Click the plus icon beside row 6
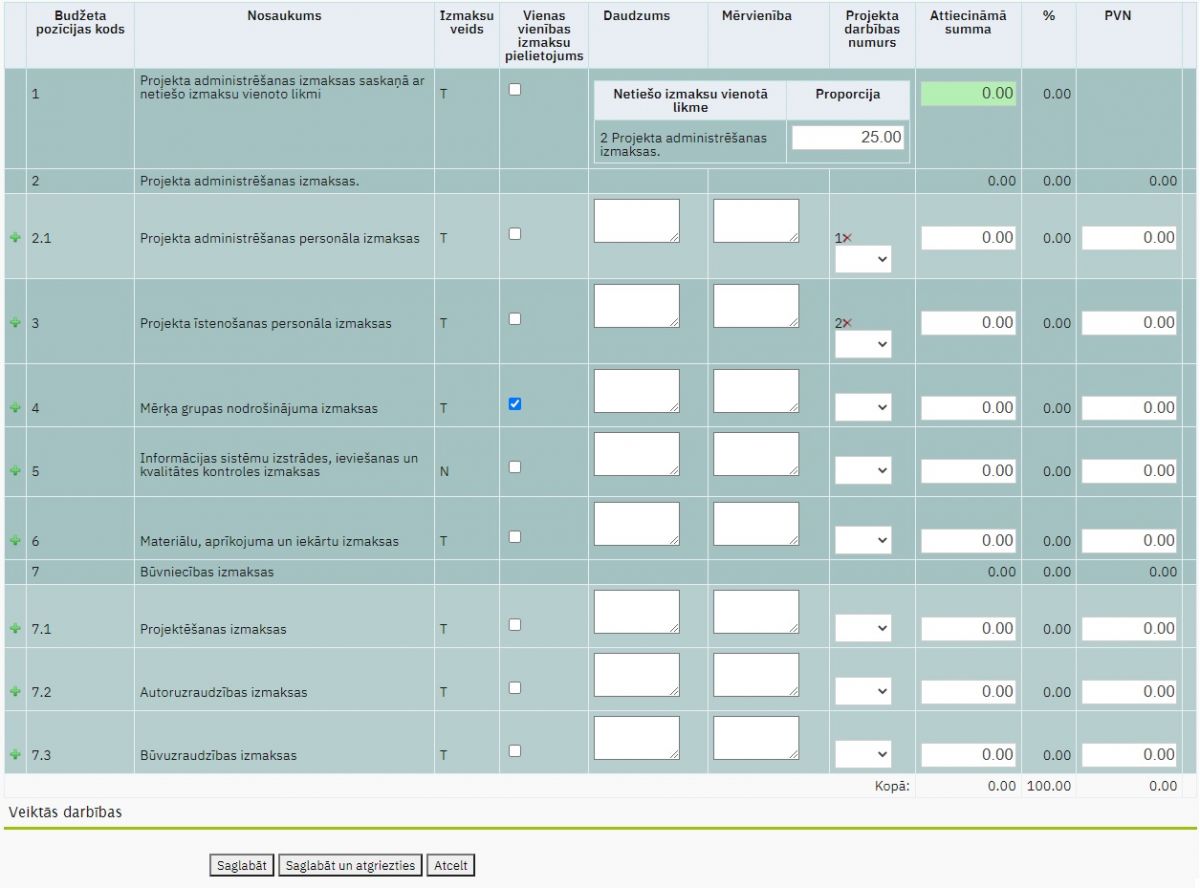Viewport: 1200px width, 888px height. click(x=14, y=541)
